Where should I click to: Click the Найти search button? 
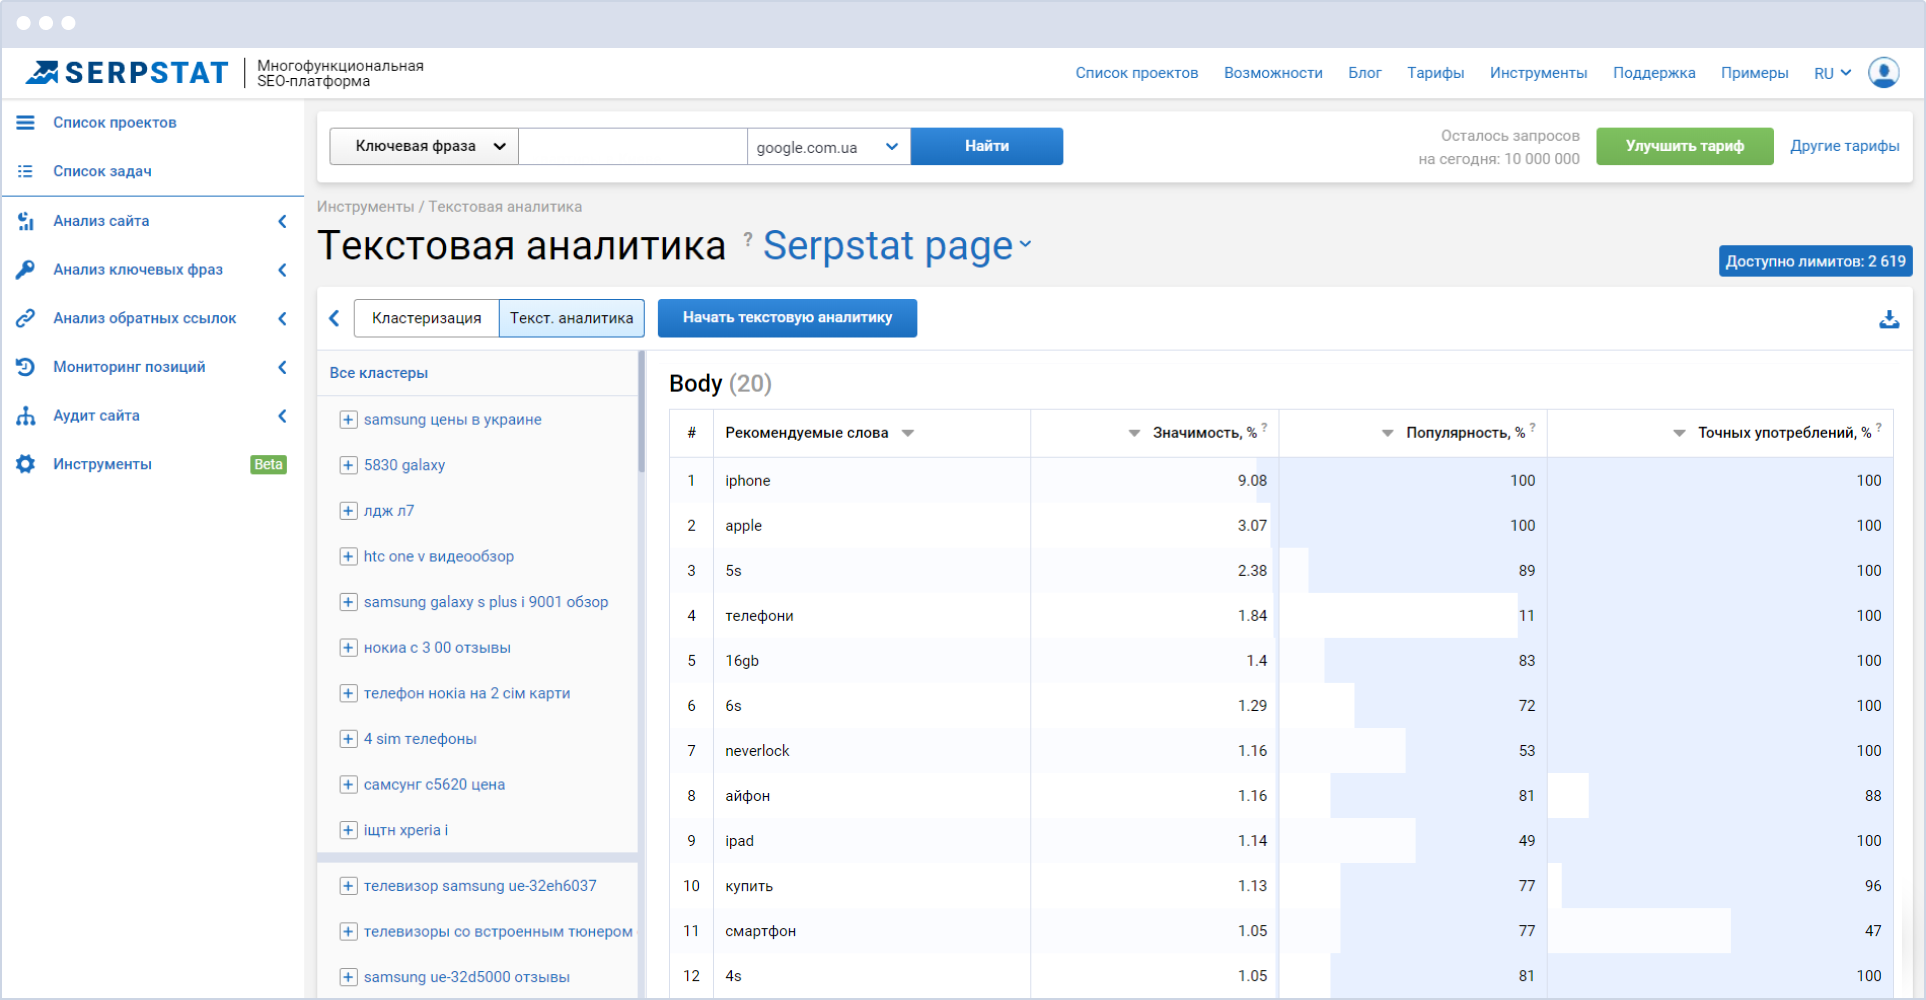[x=987, y=146]
